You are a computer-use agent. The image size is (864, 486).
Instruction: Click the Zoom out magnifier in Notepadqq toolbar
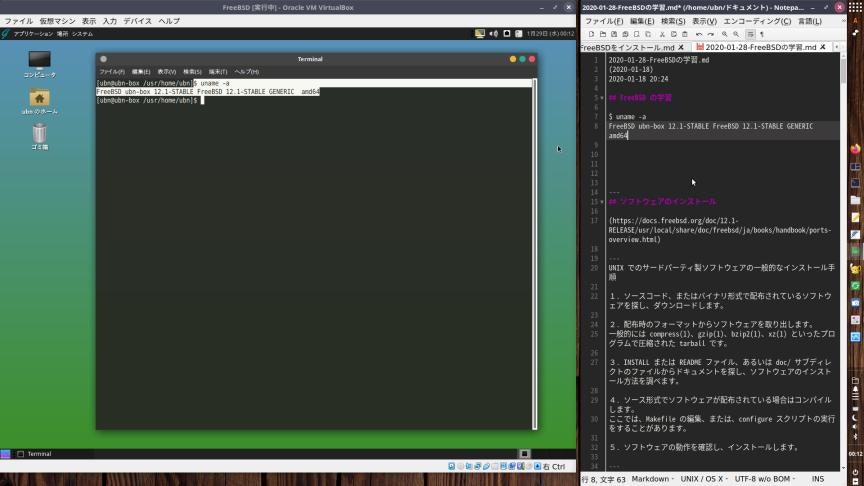pos(736,34)
